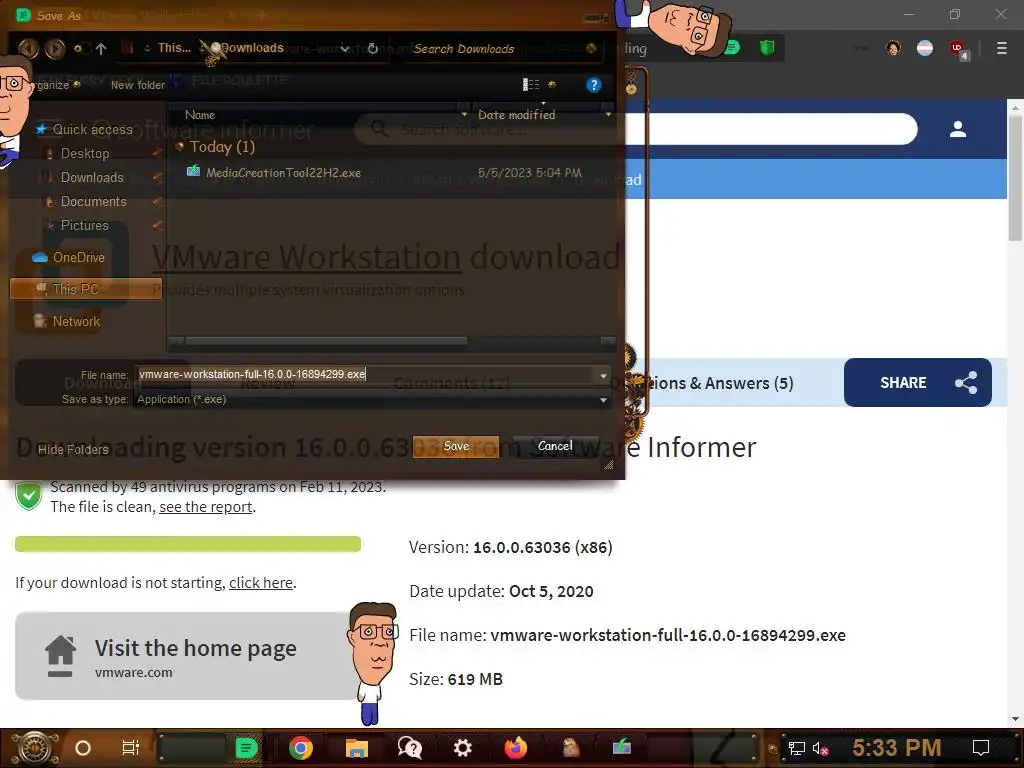Select Desktop in navigation pane
Screen dimensions: 1024x768
[85, 153]
